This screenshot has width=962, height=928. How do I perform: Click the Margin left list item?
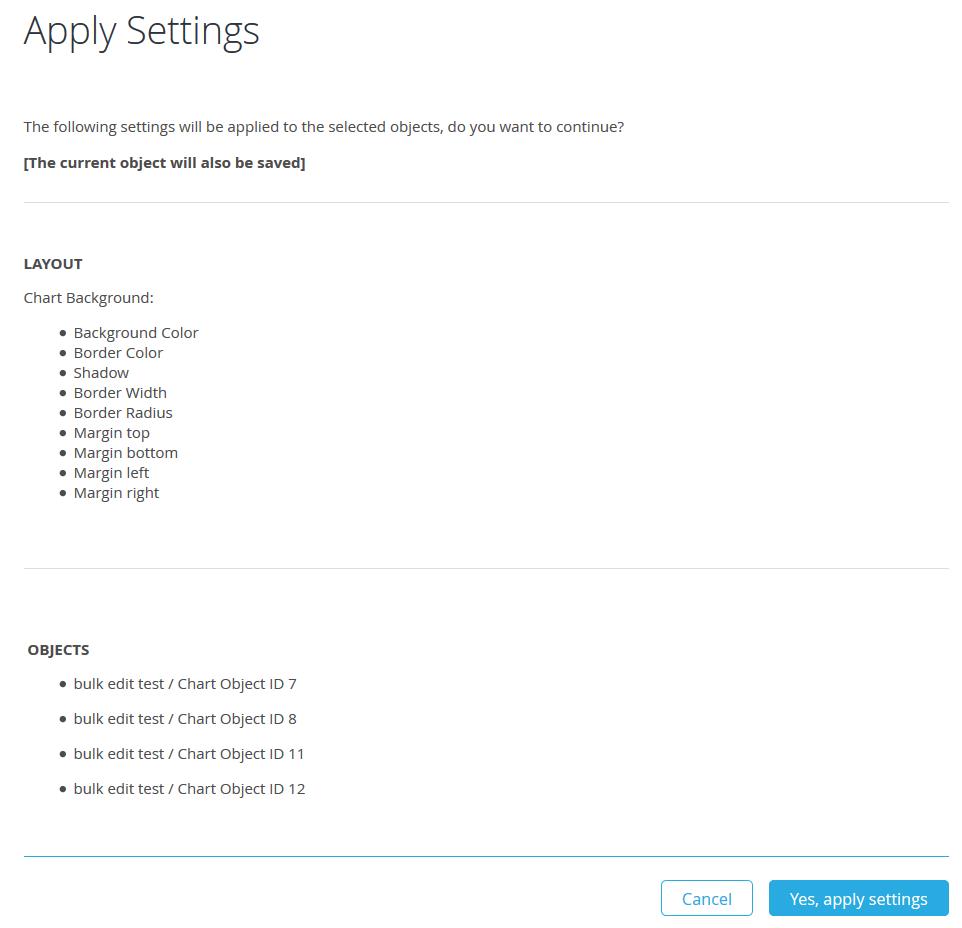[111, 473]
